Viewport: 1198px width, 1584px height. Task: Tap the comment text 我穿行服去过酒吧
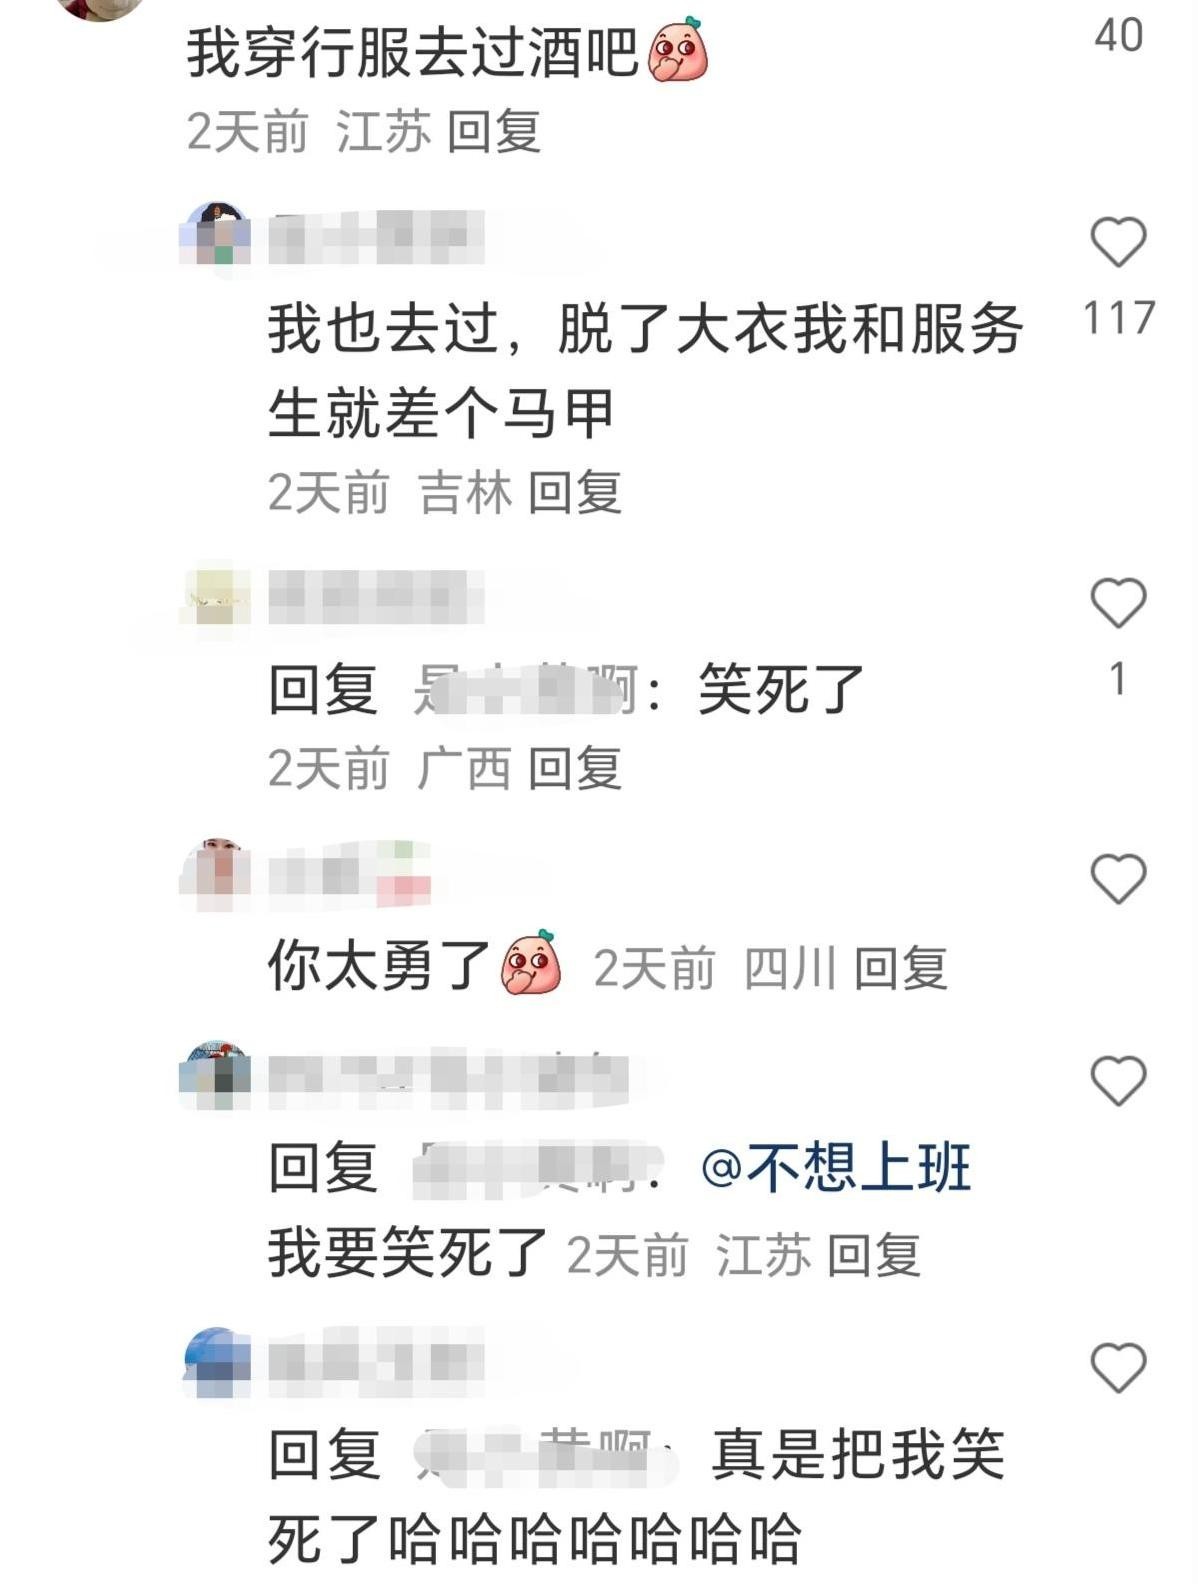click(412, 52)
